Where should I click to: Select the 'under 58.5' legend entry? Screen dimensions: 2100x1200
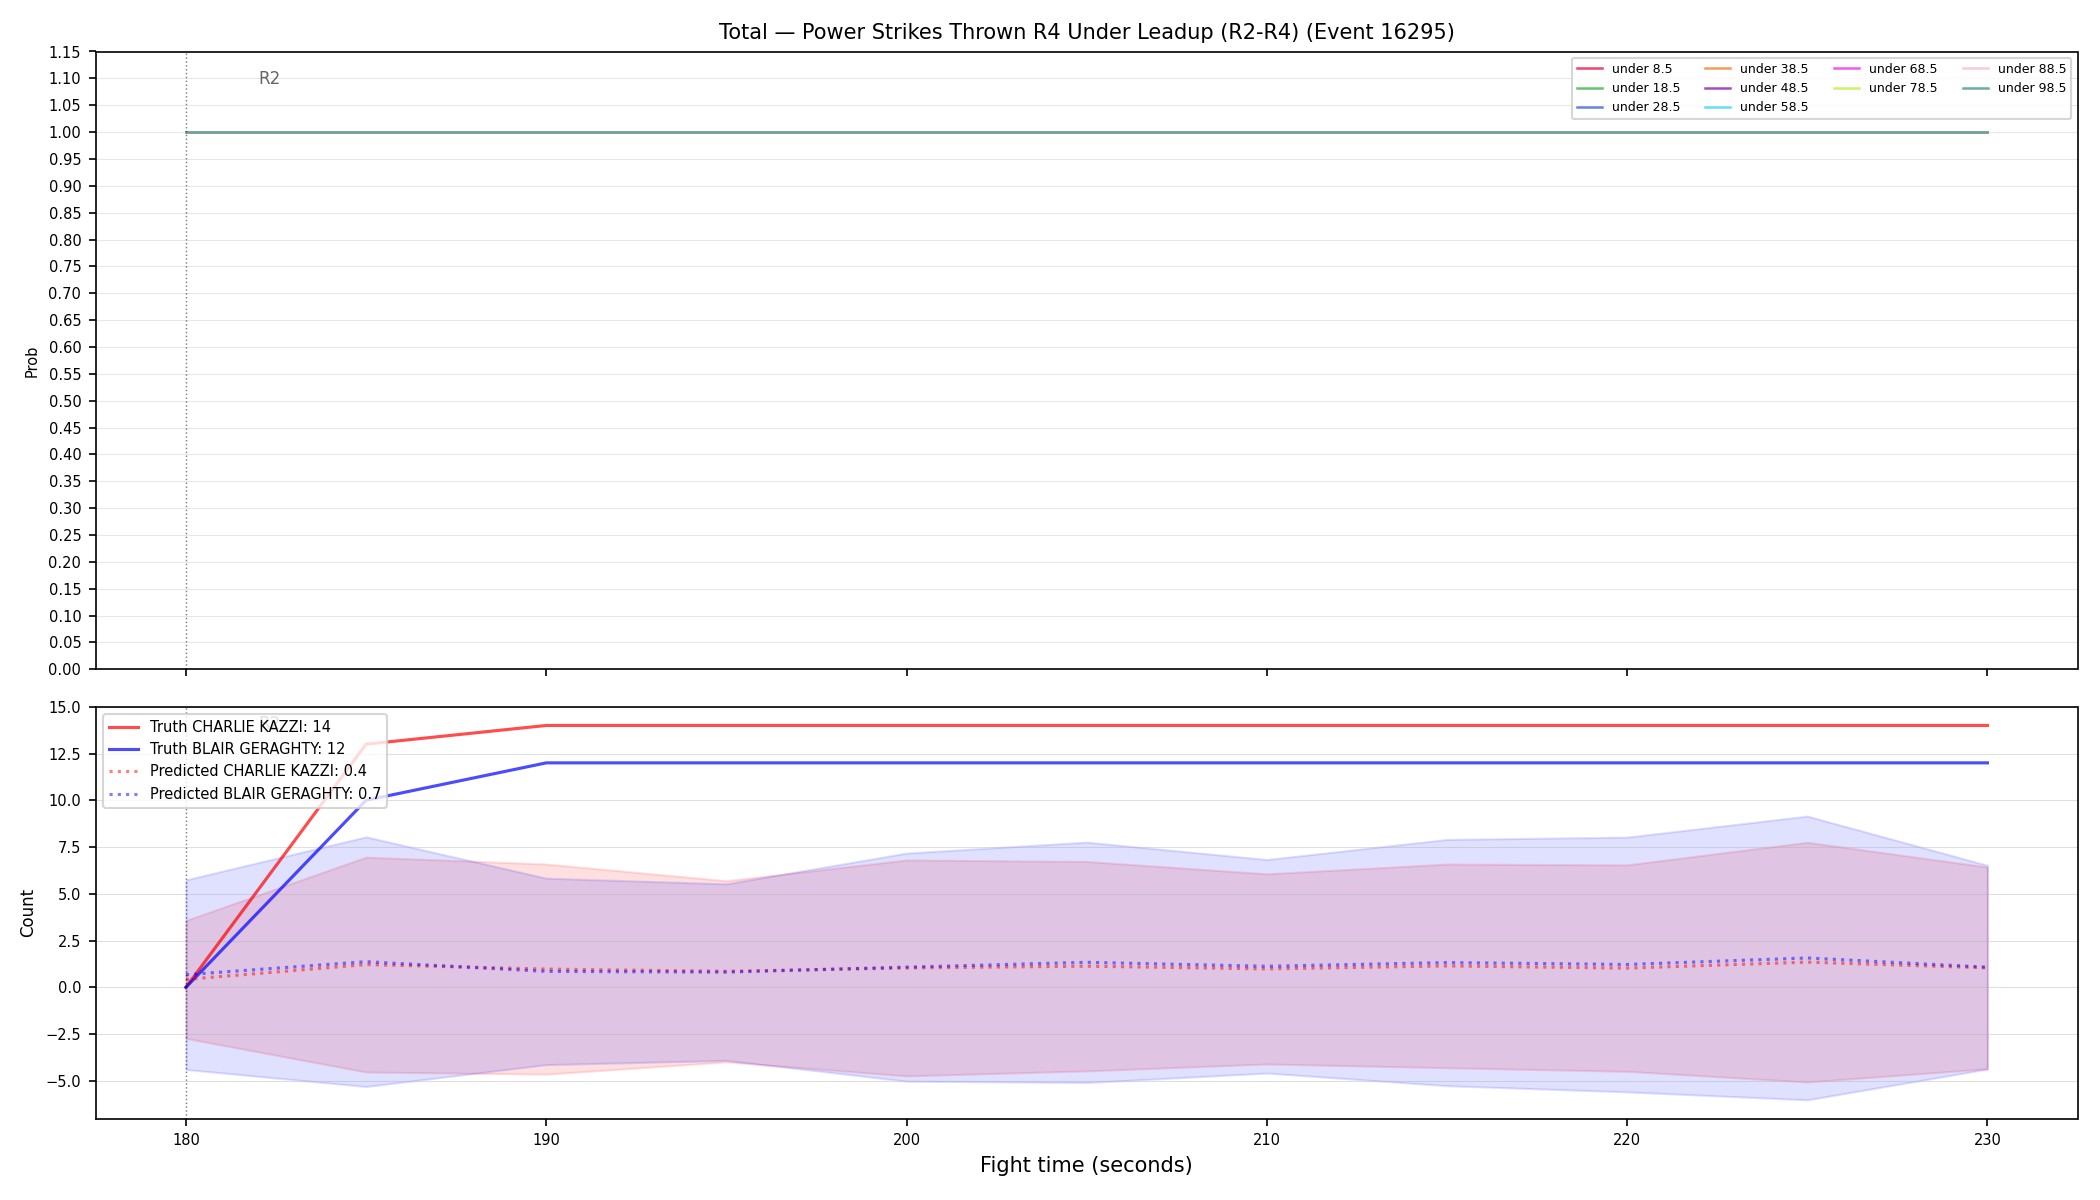[1756, 107]
